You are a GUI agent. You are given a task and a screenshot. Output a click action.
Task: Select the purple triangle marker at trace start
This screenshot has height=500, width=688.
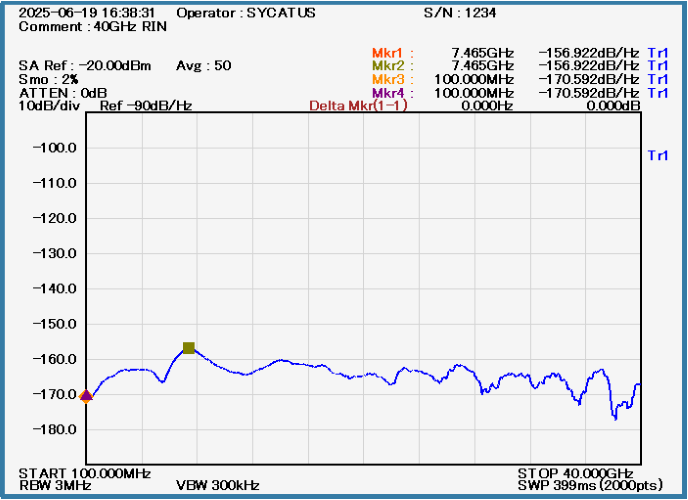[x=86, y=396]
